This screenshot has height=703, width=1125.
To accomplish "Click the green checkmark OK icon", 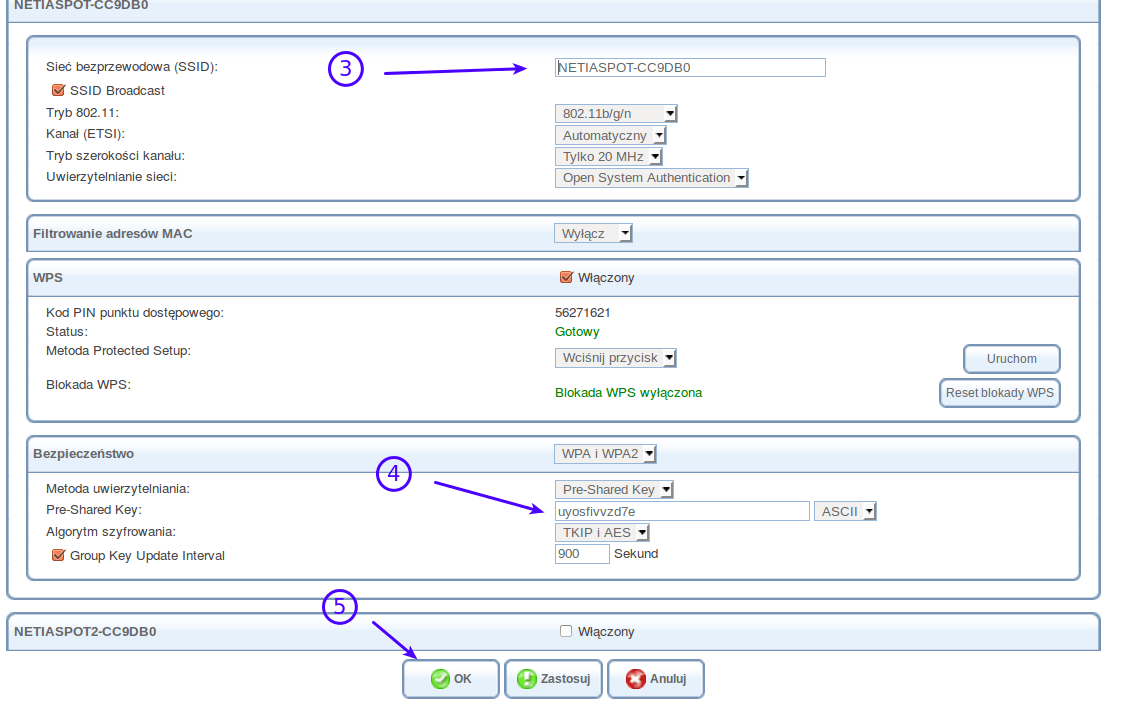I will click(440, 679).
